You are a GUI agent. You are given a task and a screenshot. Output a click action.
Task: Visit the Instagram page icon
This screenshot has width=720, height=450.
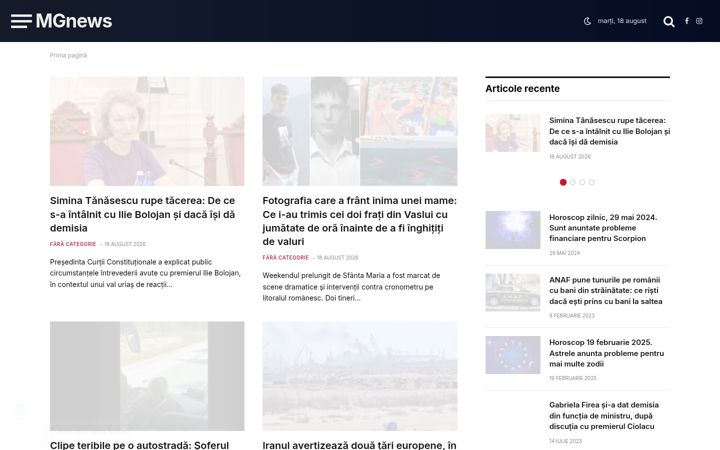[x=699, y=21]
